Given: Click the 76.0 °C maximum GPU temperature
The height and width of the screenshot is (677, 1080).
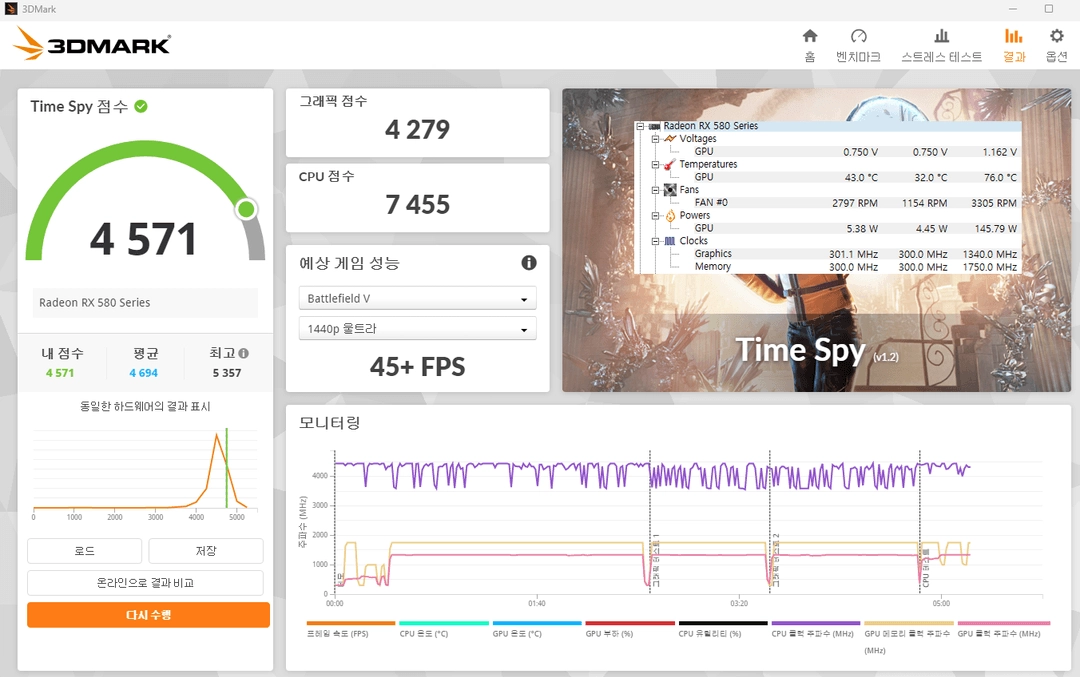Looking at the screenshot, I should pyautogui.click(x=1000, y=177).
